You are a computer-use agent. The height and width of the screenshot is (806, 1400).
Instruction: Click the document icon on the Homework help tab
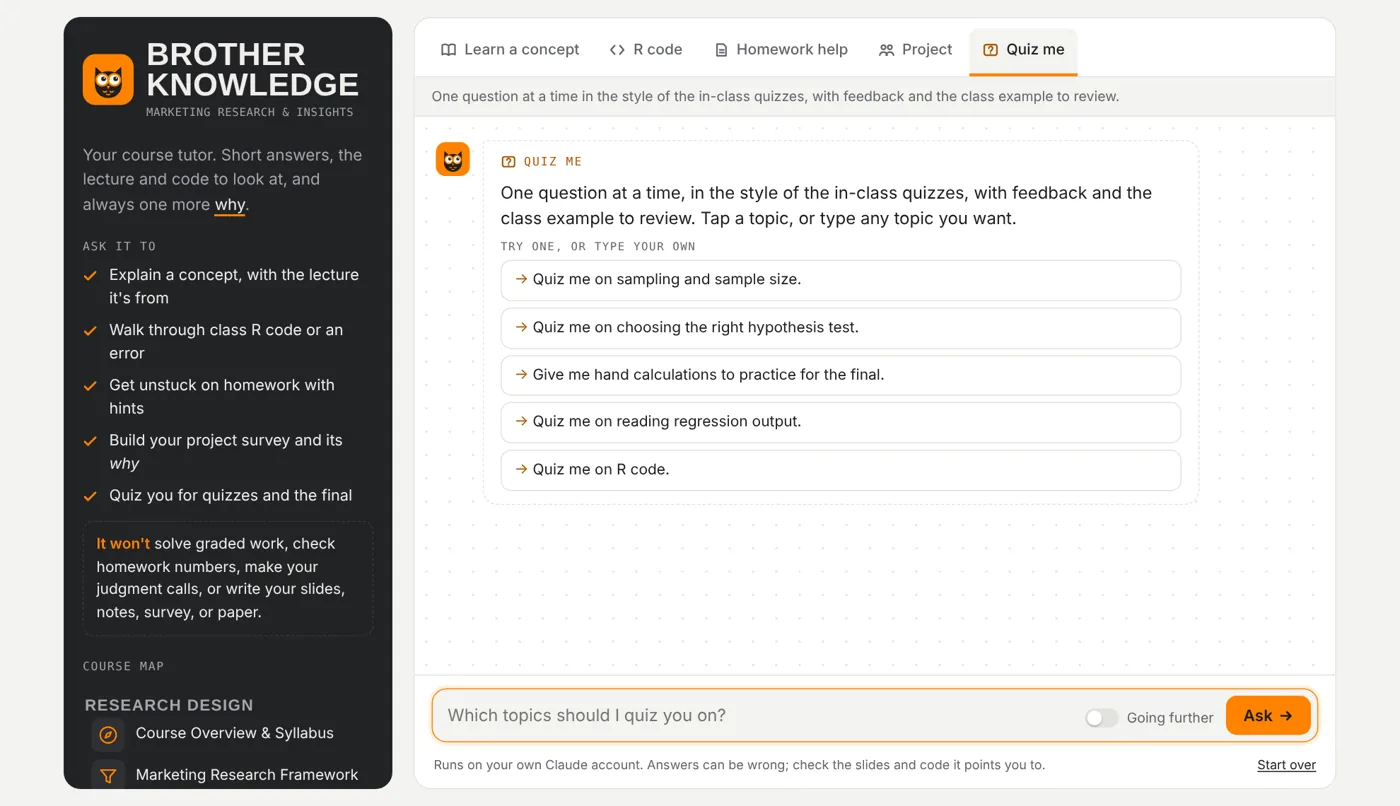(721, 50)
